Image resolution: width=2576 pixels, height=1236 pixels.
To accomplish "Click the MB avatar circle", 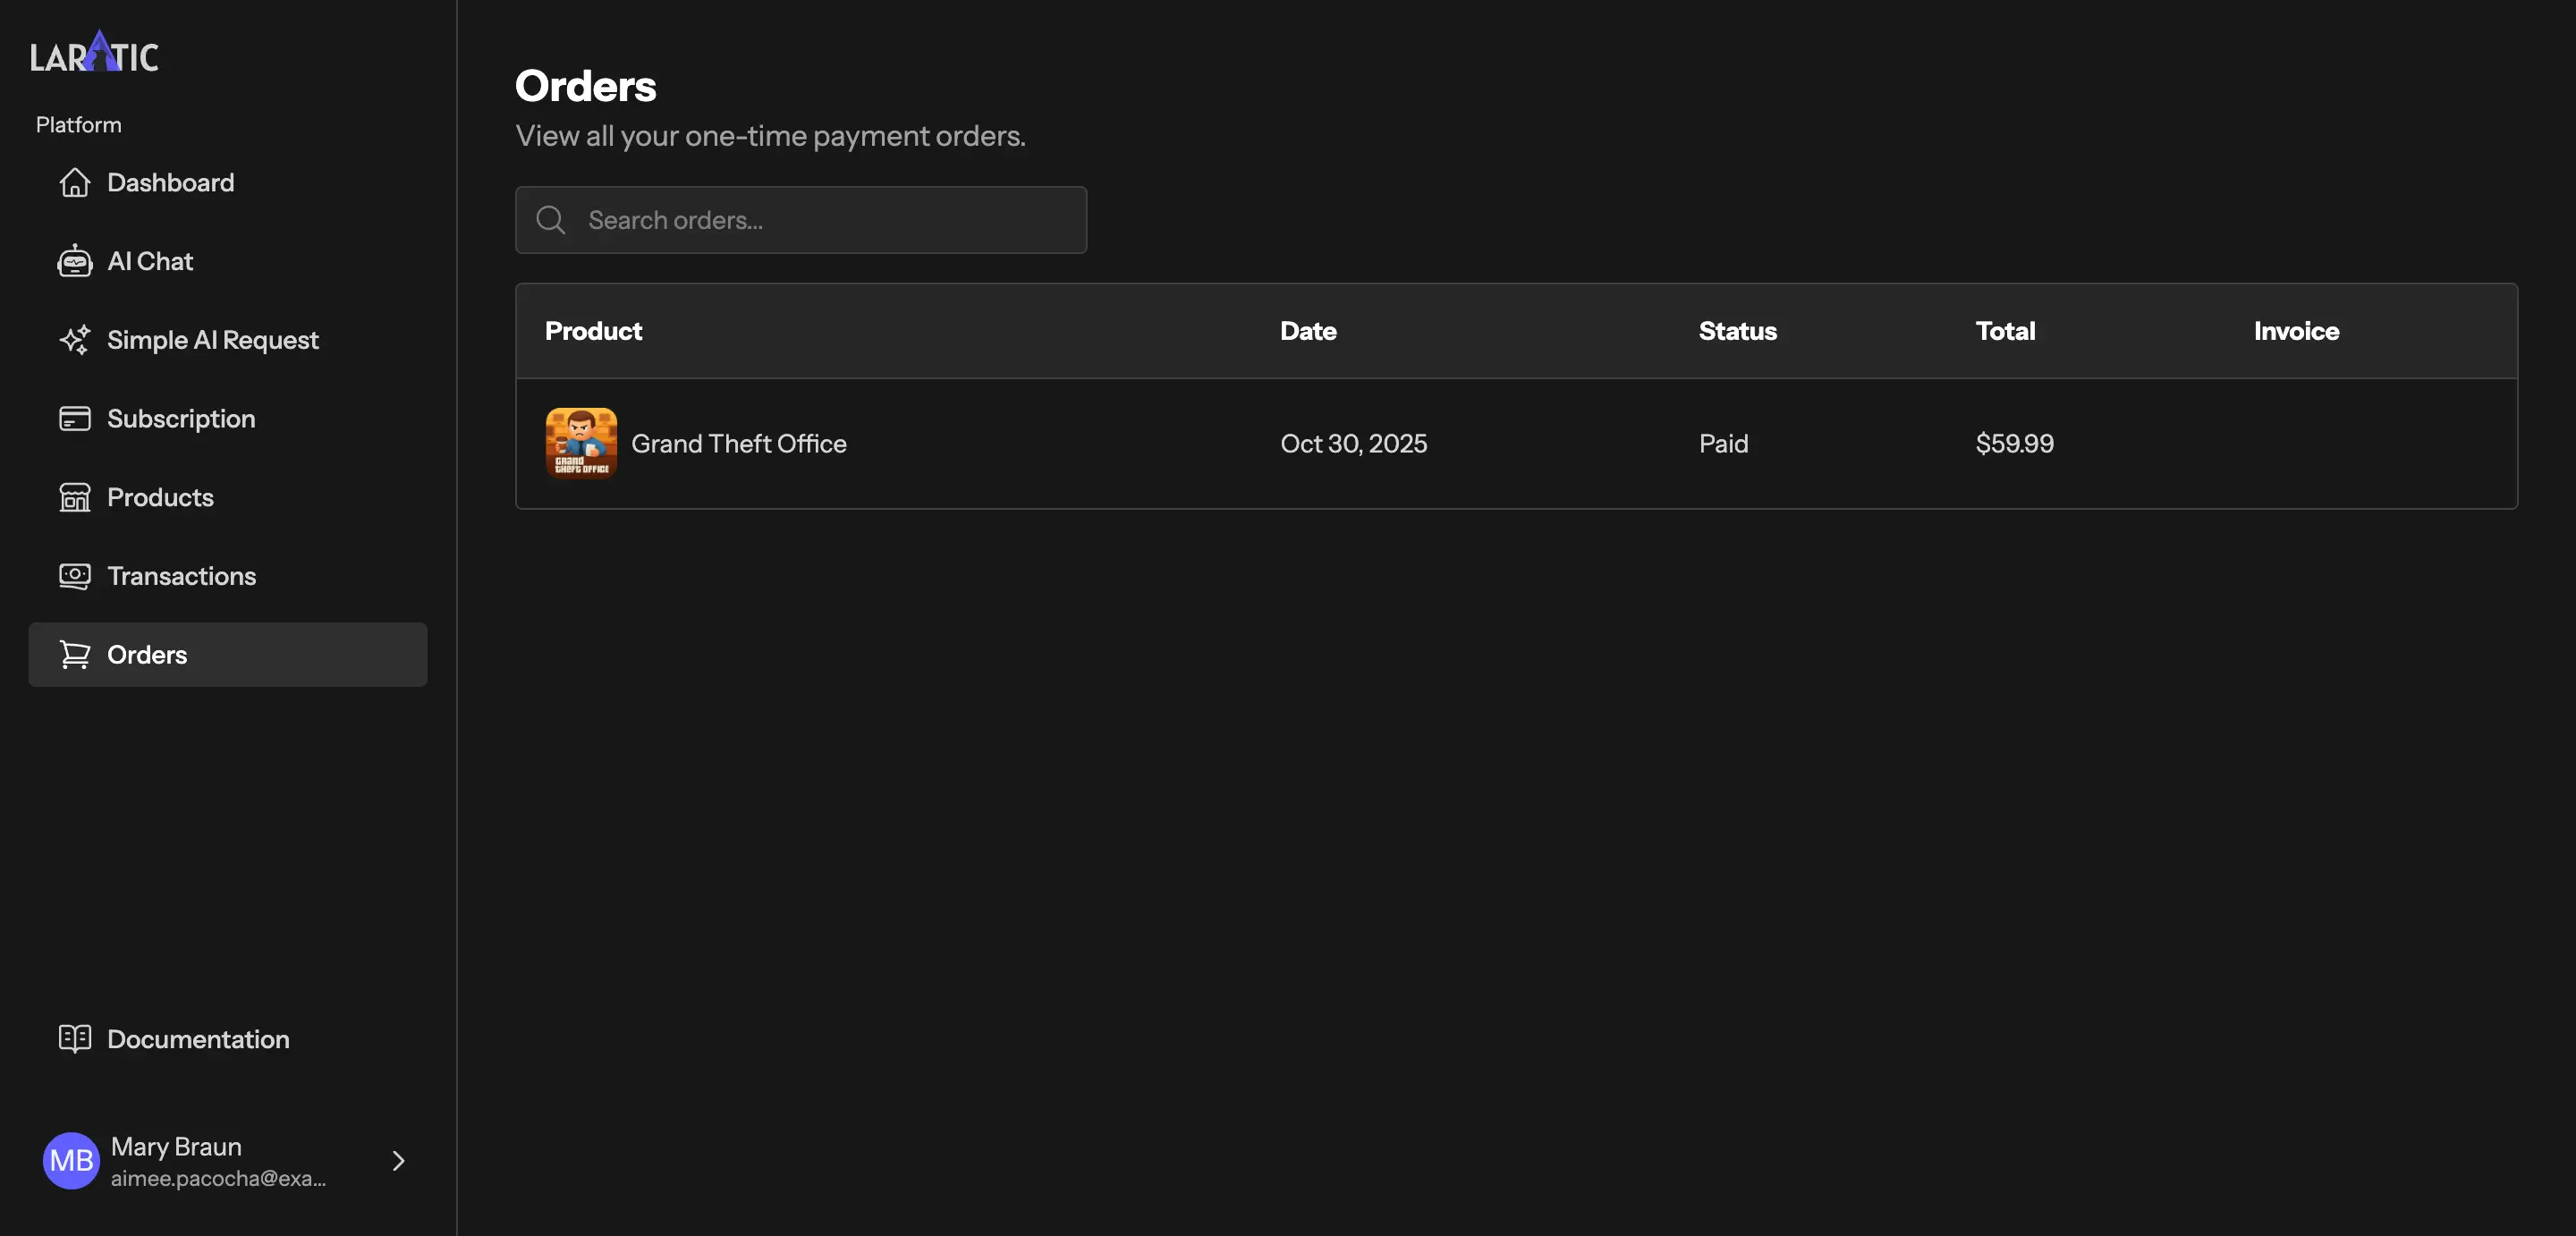I will (70, 1160).
